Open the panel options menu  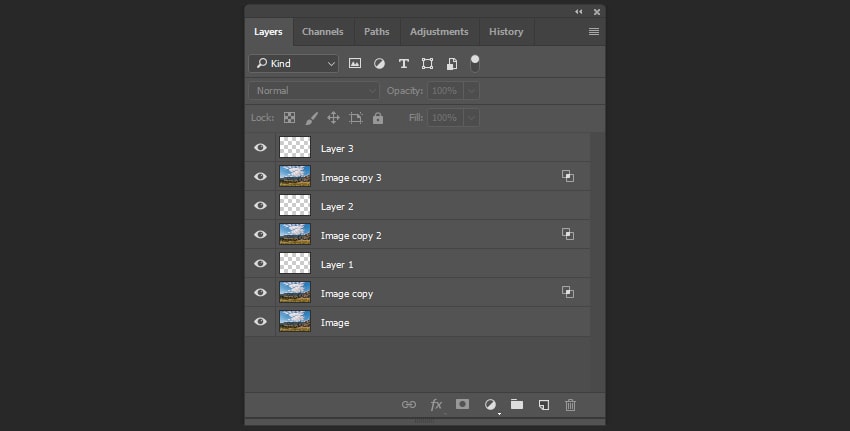coord(594,32)
